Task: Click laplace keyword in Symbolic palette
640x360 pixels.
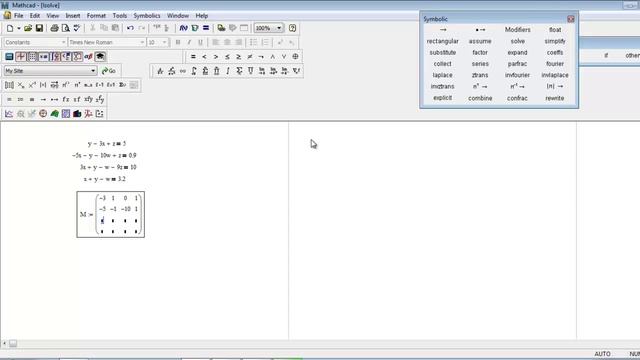Action: [x=442, y=75]
